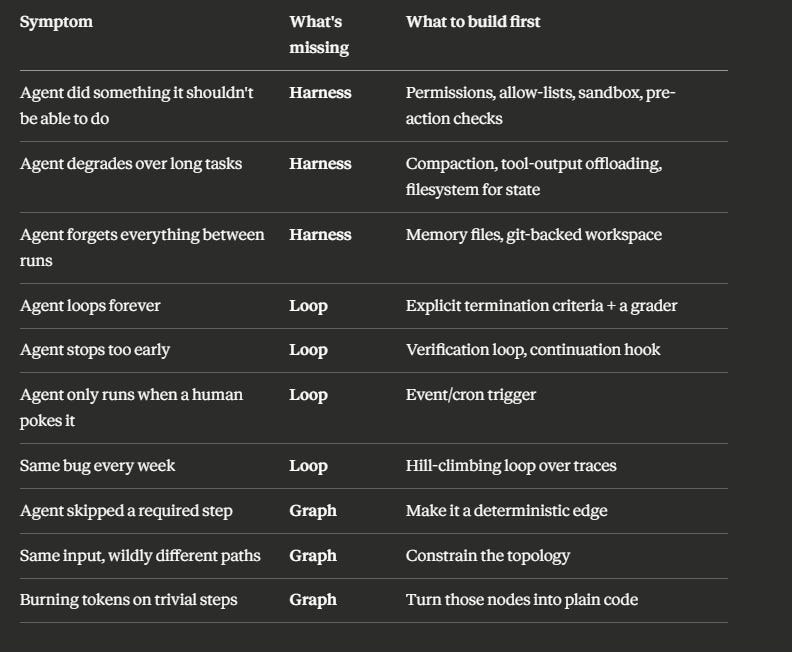Select 'Turn those nodes into plain code'
The height and width of the screenshot is (652, 792).
point(522,600)
